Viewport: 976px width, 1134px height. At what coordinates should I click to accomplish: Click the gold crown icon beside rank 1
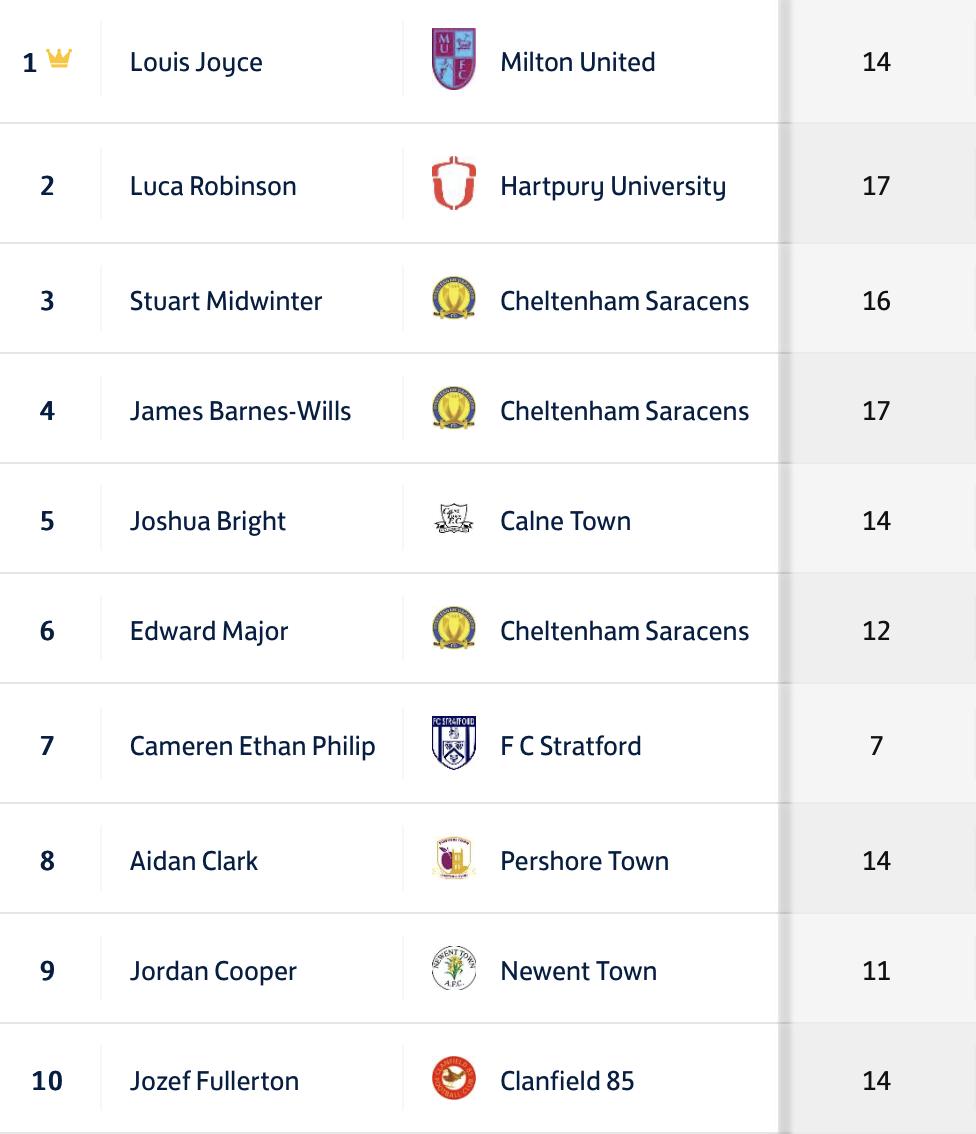point(59,60)
